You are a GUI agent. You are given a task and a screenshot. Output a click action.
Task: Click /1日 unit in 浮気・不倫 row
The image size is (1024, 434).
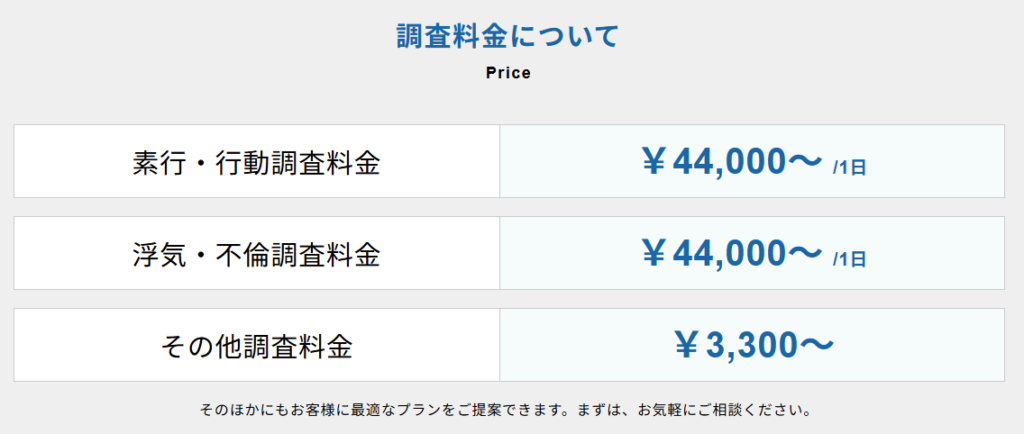849,260
